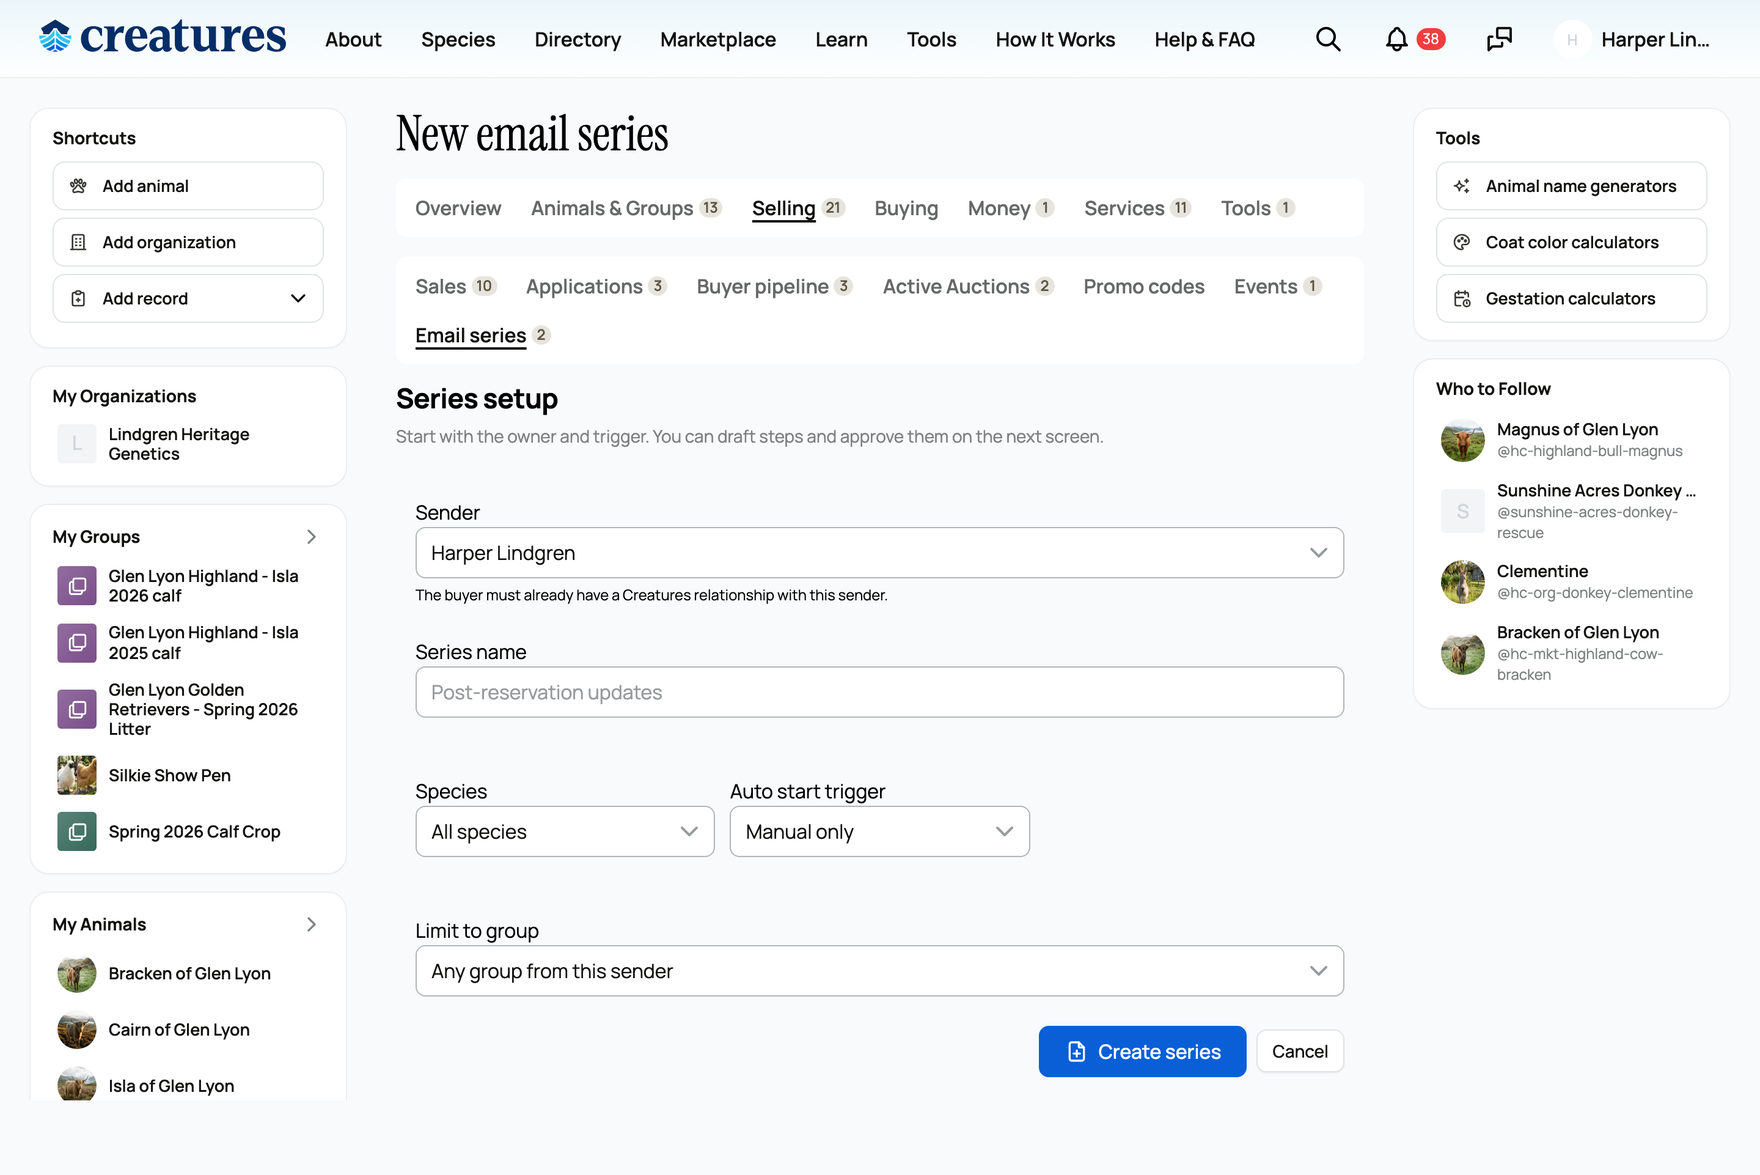This screenshot has height=1175, width=1760.
Task: Open Active Auctions sub-tab
Action: 968,286
